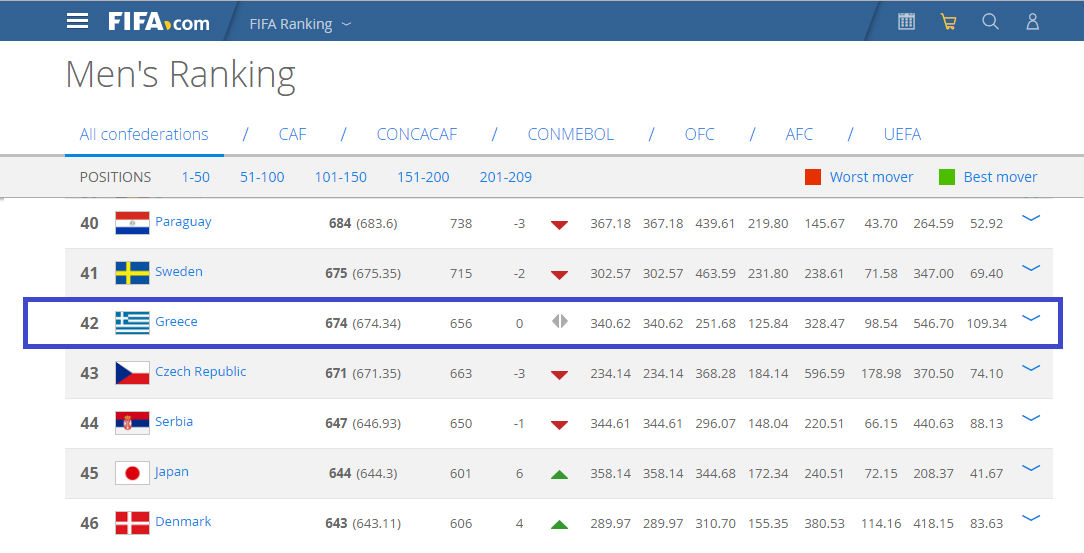Click the red Worst mover swatch

[813, 177]
